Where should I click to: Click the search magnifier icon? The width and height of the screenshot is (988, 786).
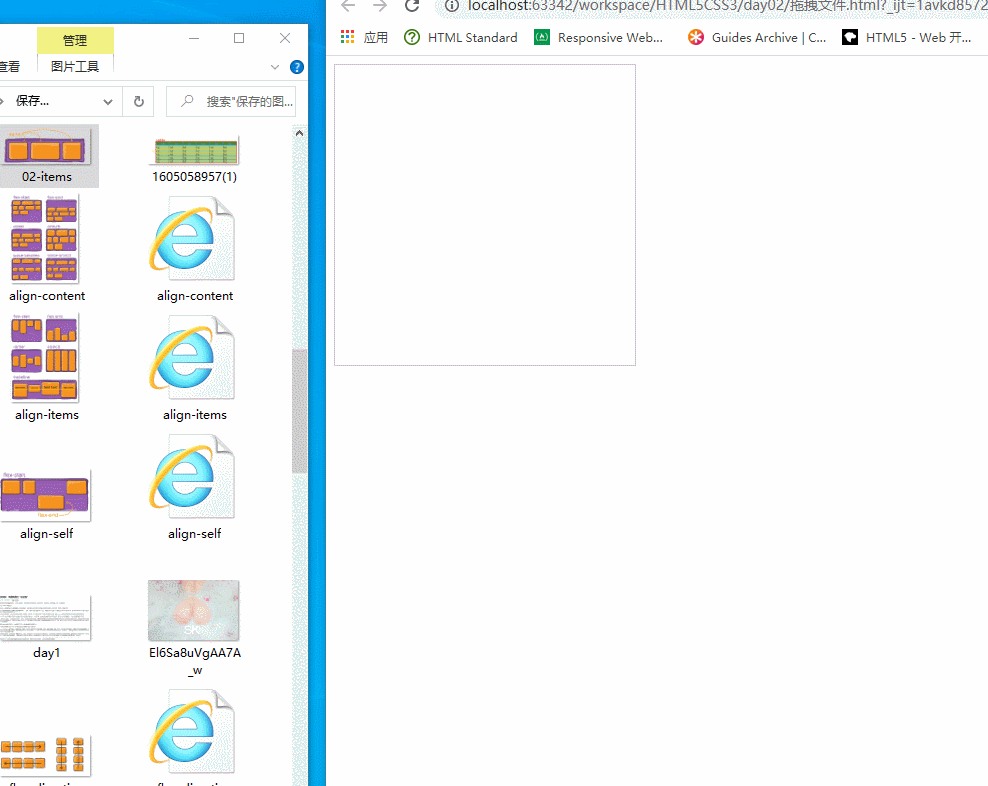point(187,101)
